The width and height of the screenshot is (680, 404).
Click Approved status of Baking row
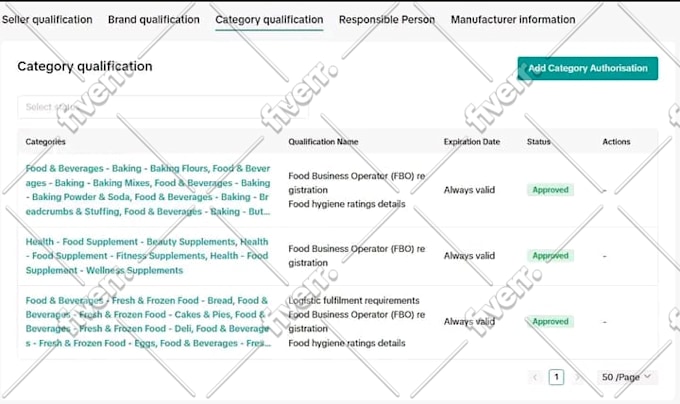[550, 190]
